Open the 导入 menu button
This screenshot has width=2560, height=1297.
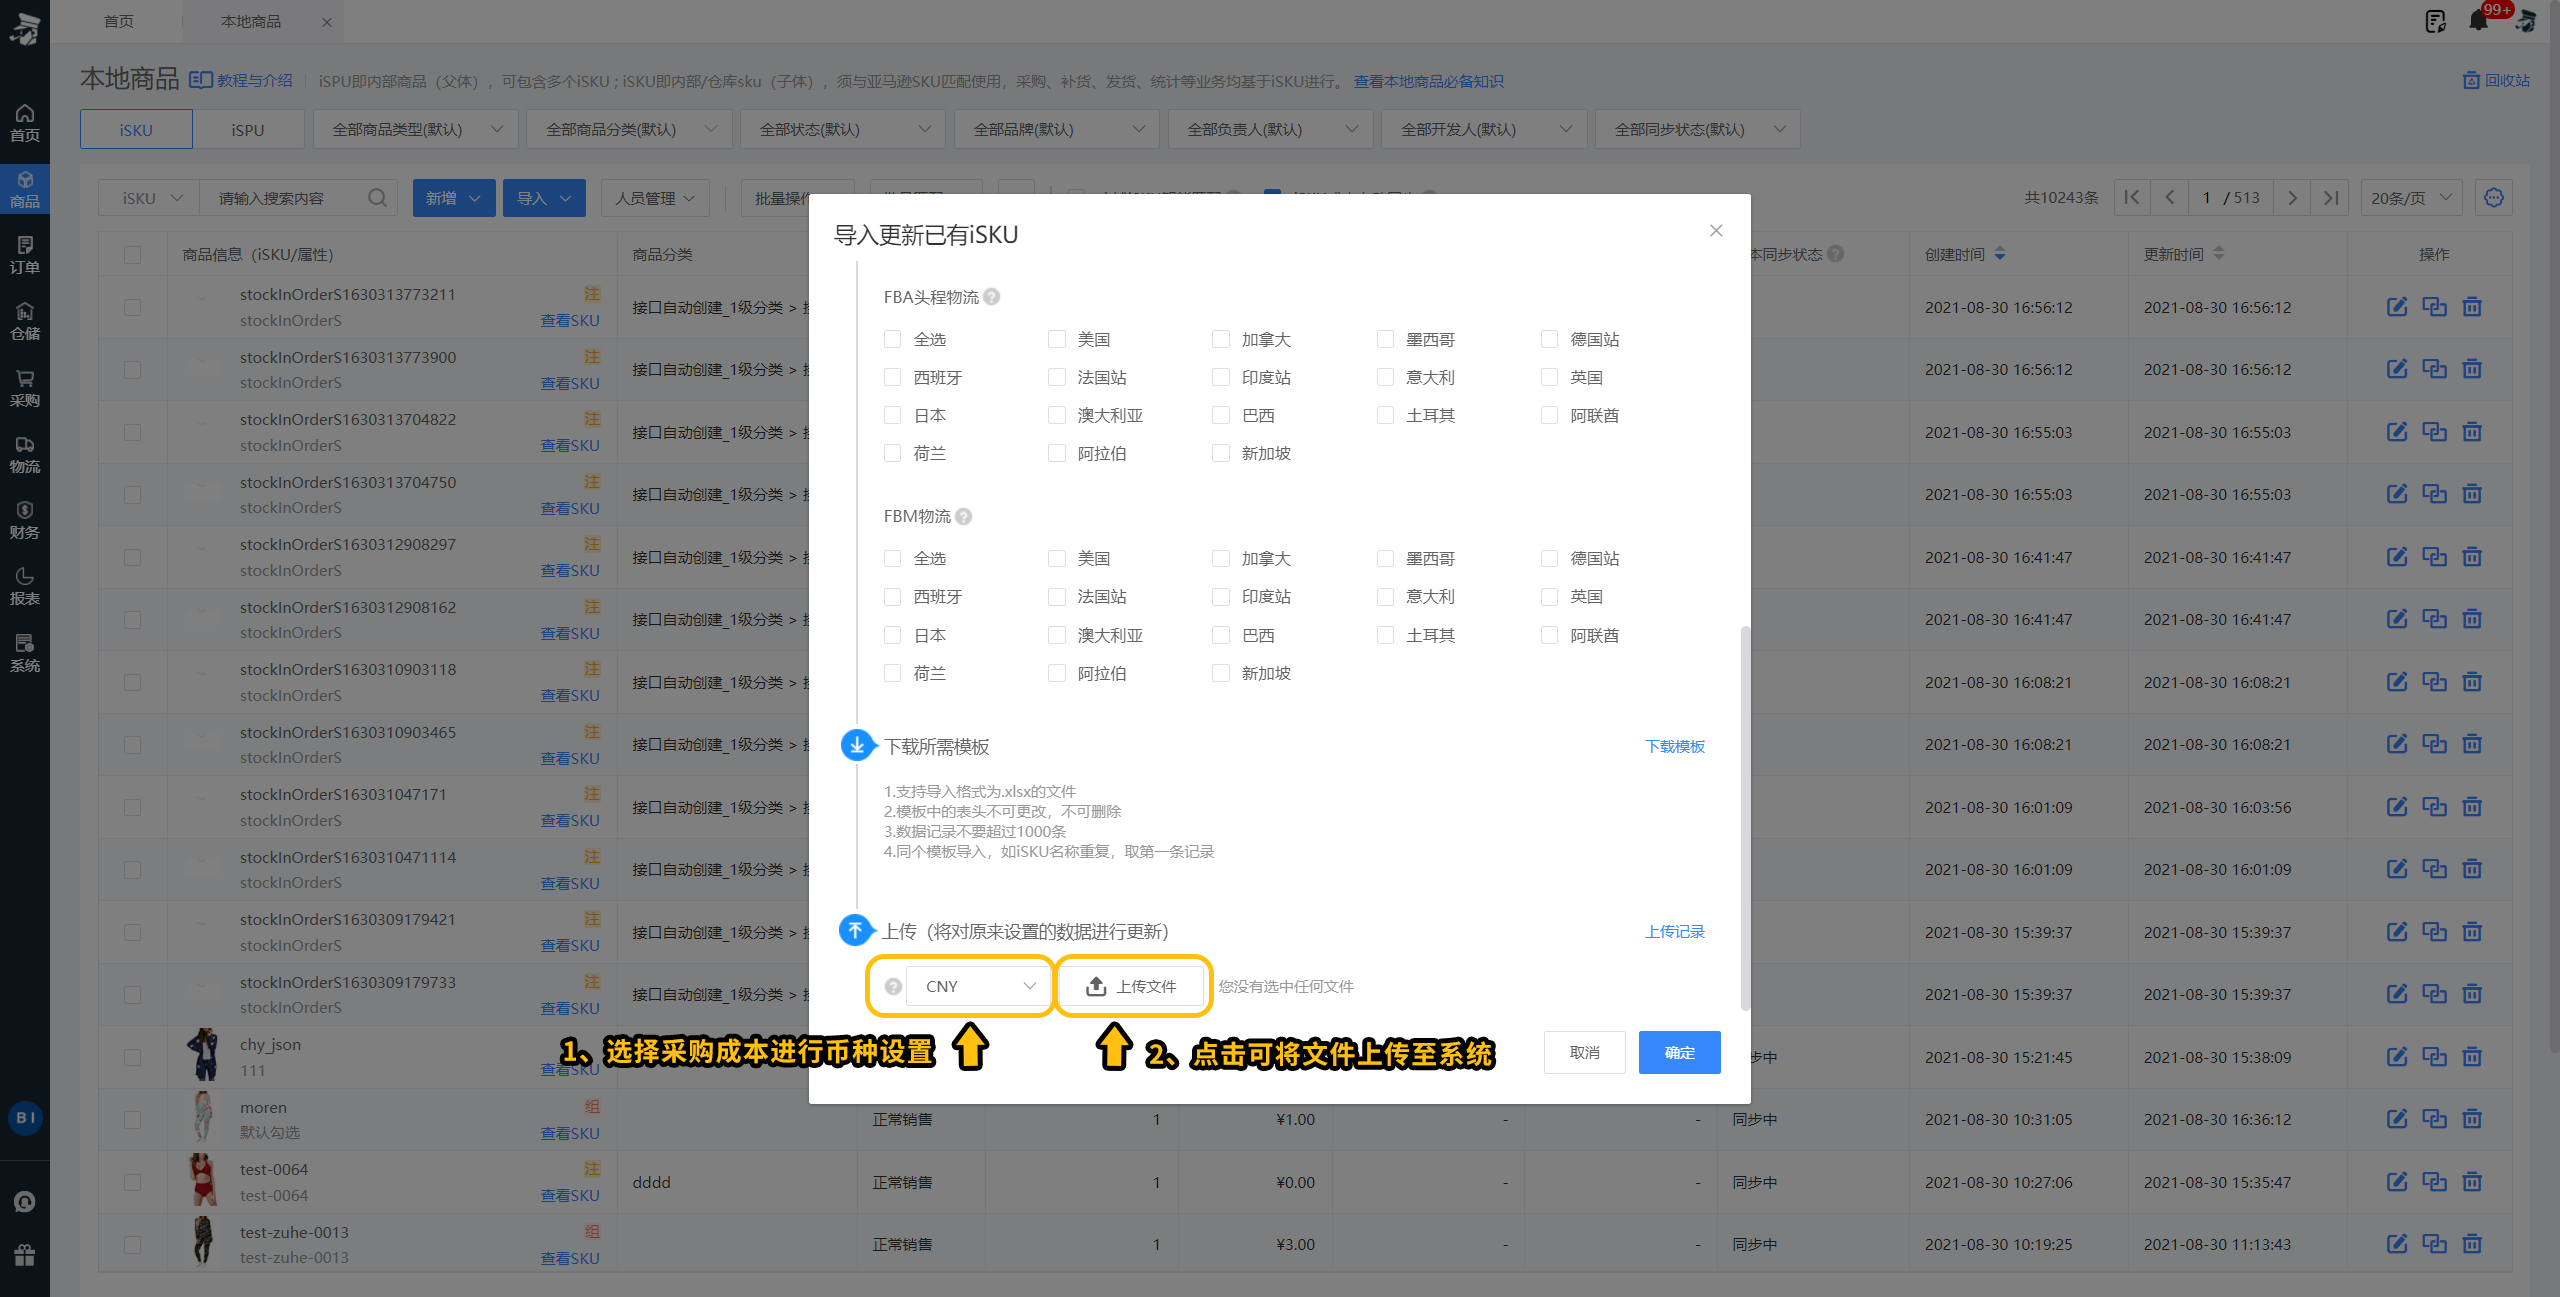pos(544,198)
